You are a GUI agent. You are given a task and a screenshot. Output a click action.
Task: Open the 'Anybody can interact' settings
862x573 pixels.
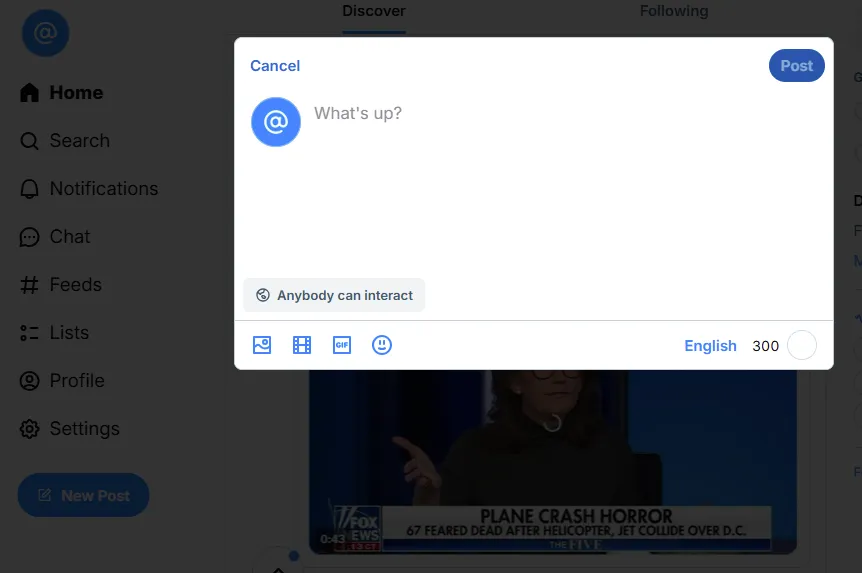(334, 295)
